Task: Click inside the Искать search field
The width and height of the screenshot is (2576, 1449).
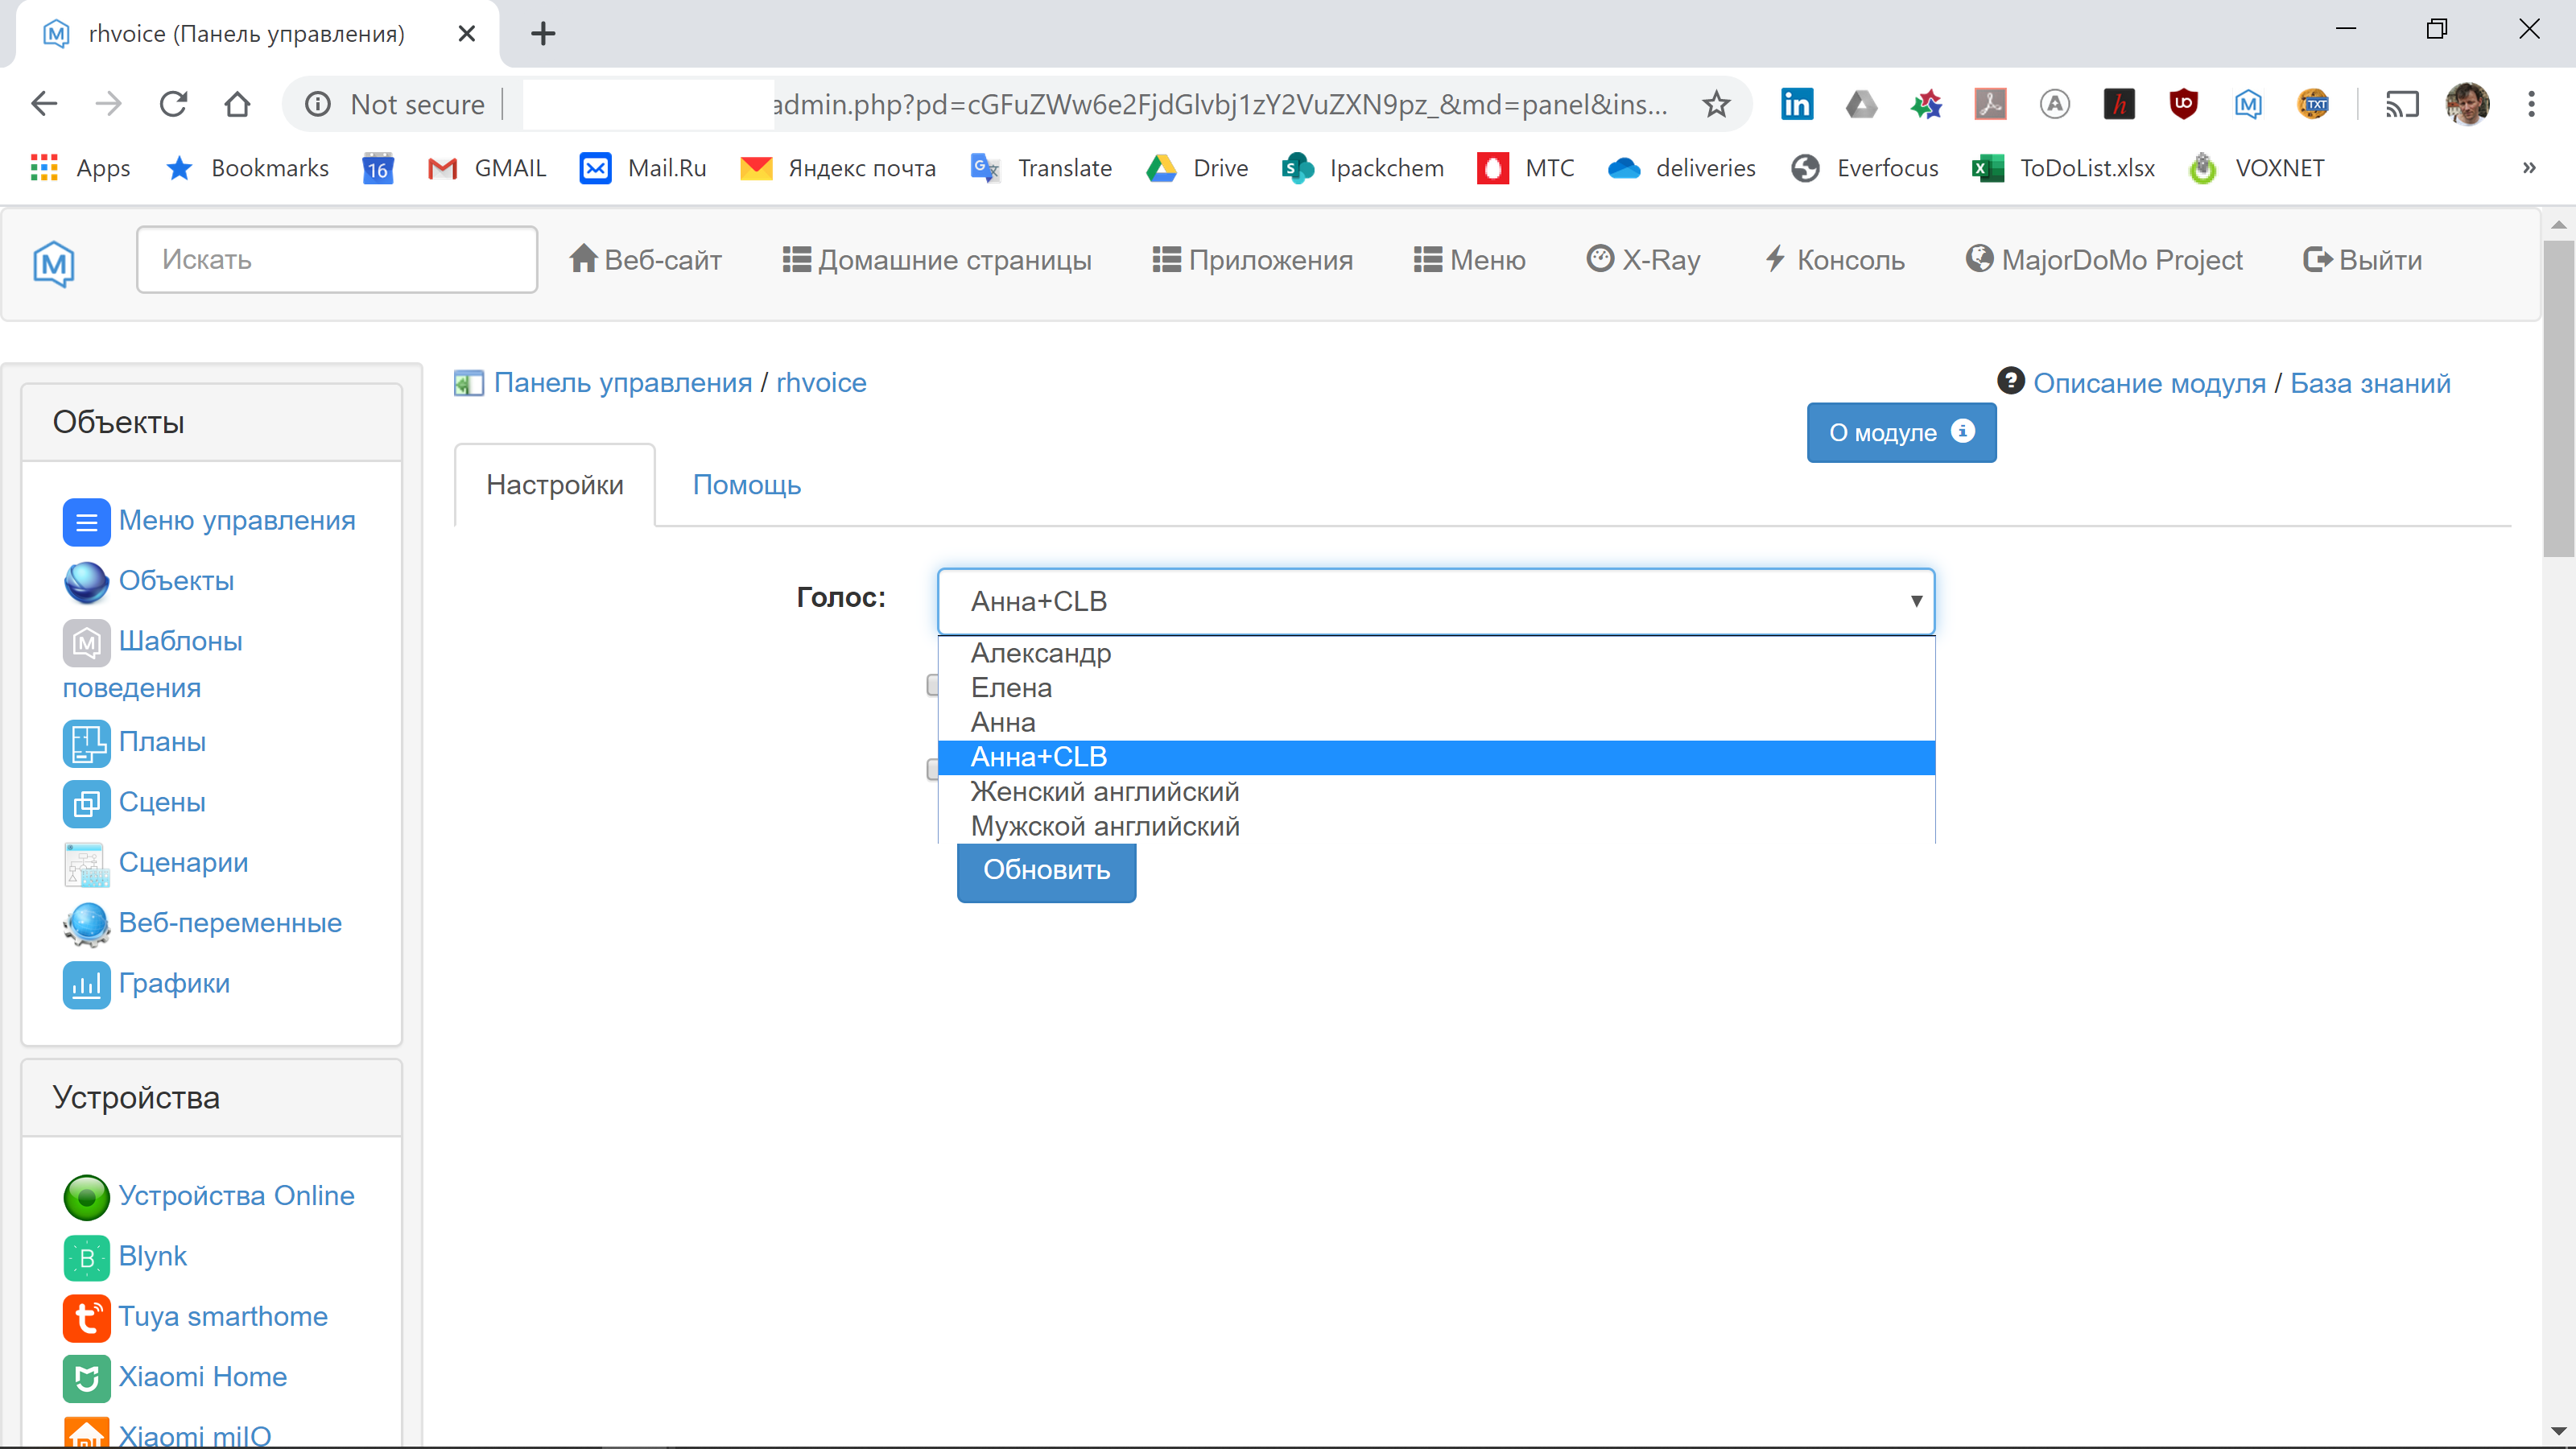Action: [336, 259]
